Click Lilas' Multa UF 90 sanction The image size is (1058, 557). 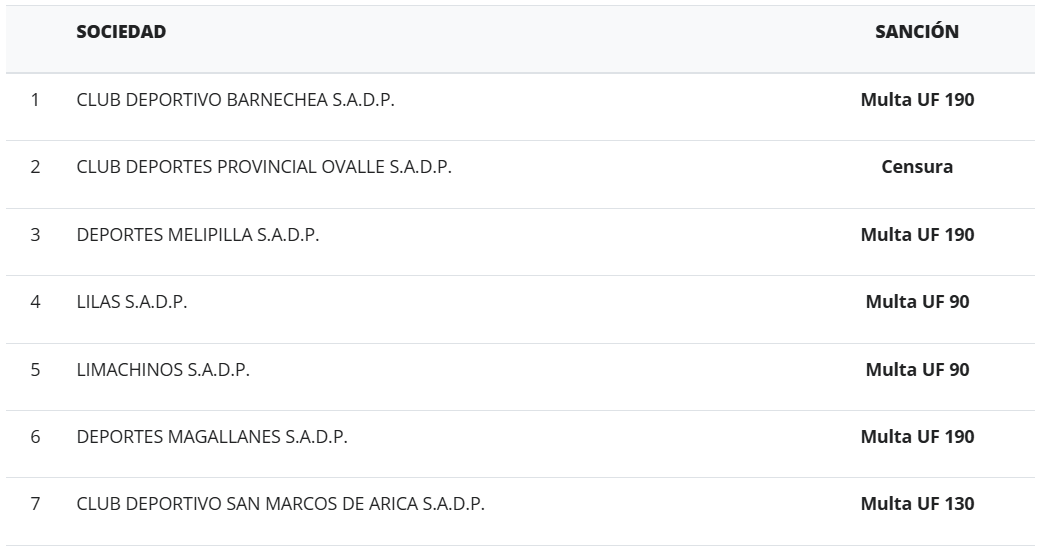[917, 302]
